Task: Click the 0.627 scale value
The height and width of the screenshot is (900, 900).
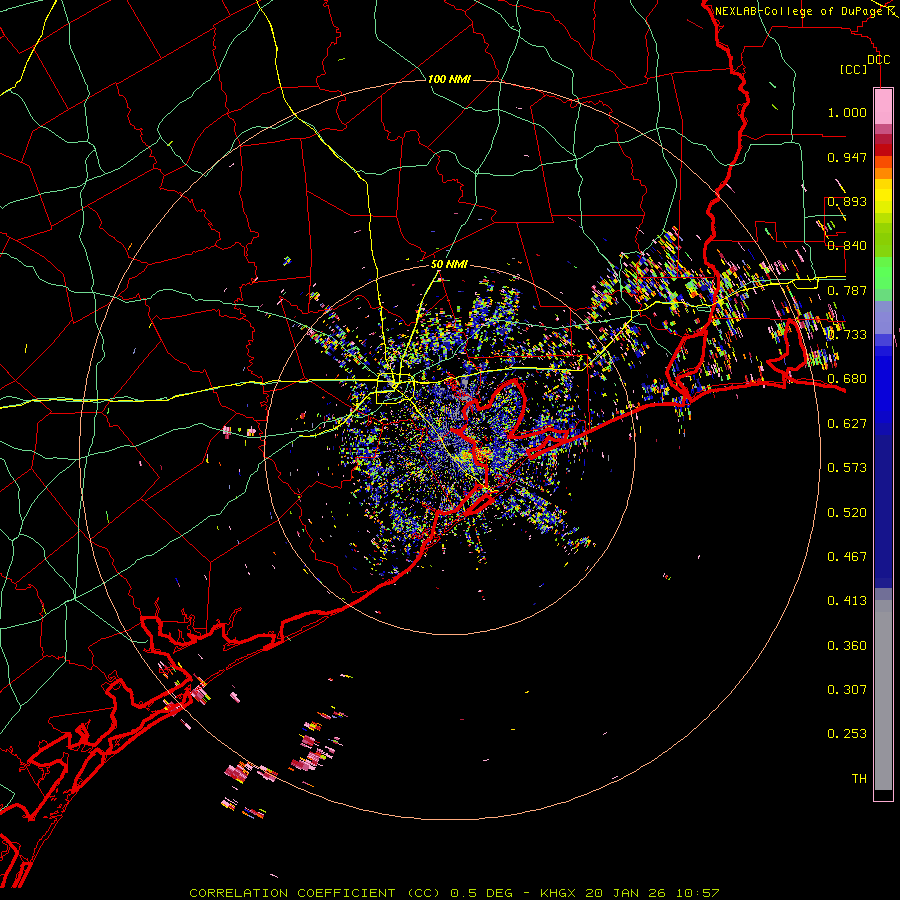Action: click(x=847, y=424)
